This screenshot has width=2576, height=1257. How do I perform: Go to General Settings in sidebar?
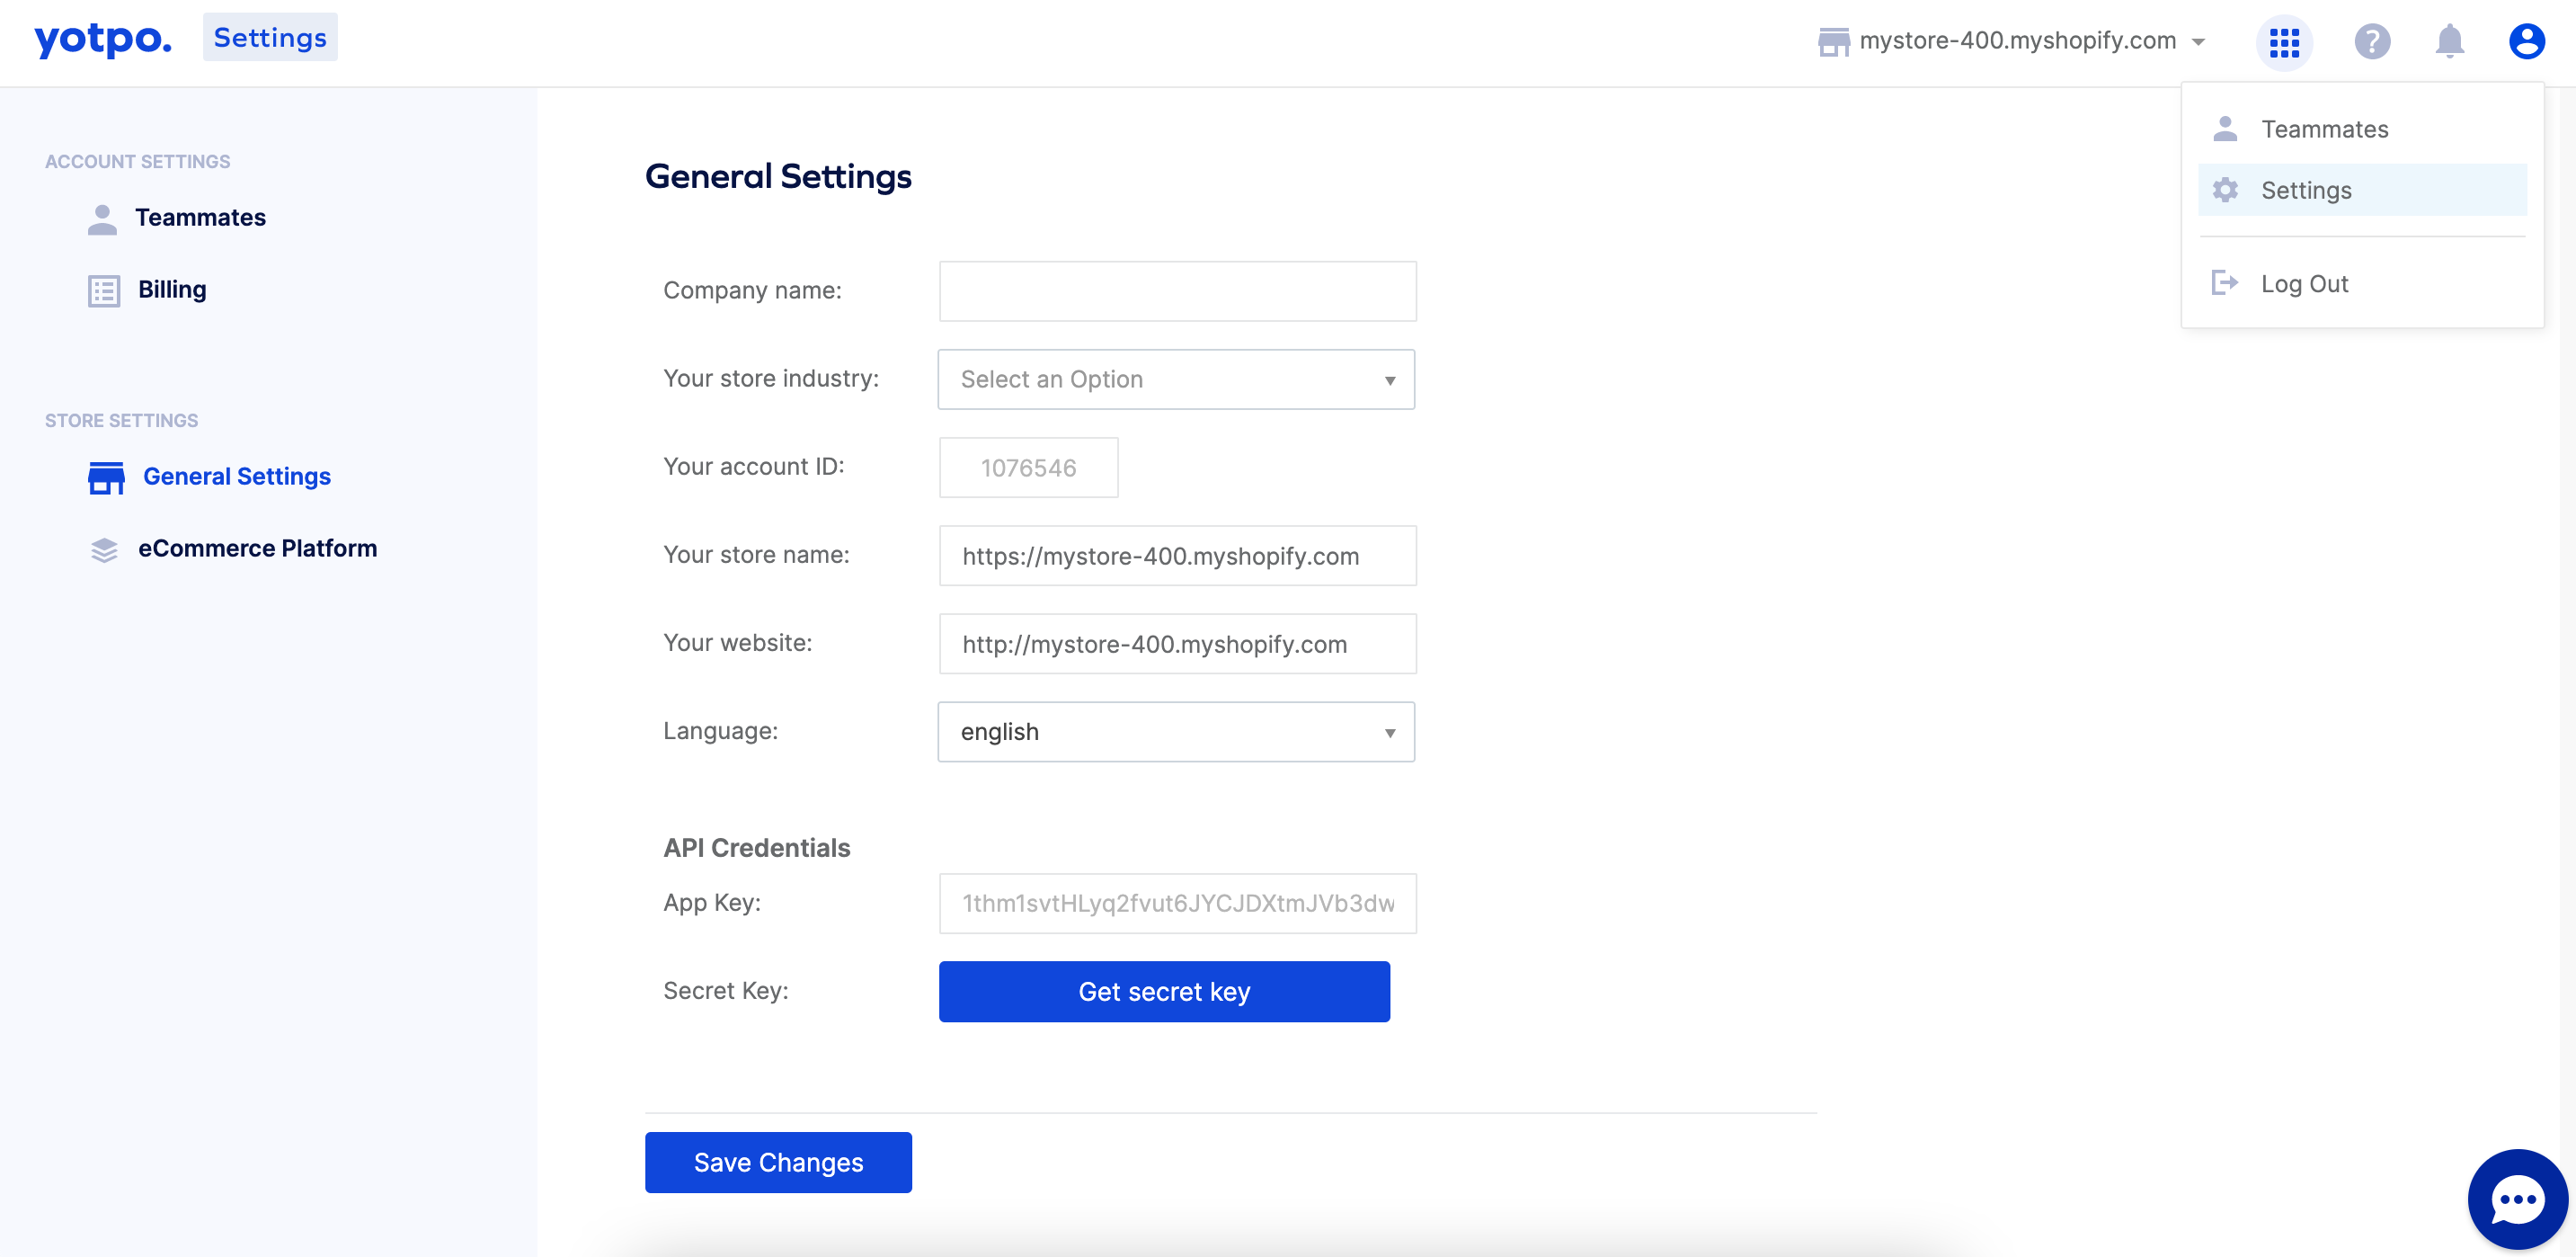click(237, 477)
